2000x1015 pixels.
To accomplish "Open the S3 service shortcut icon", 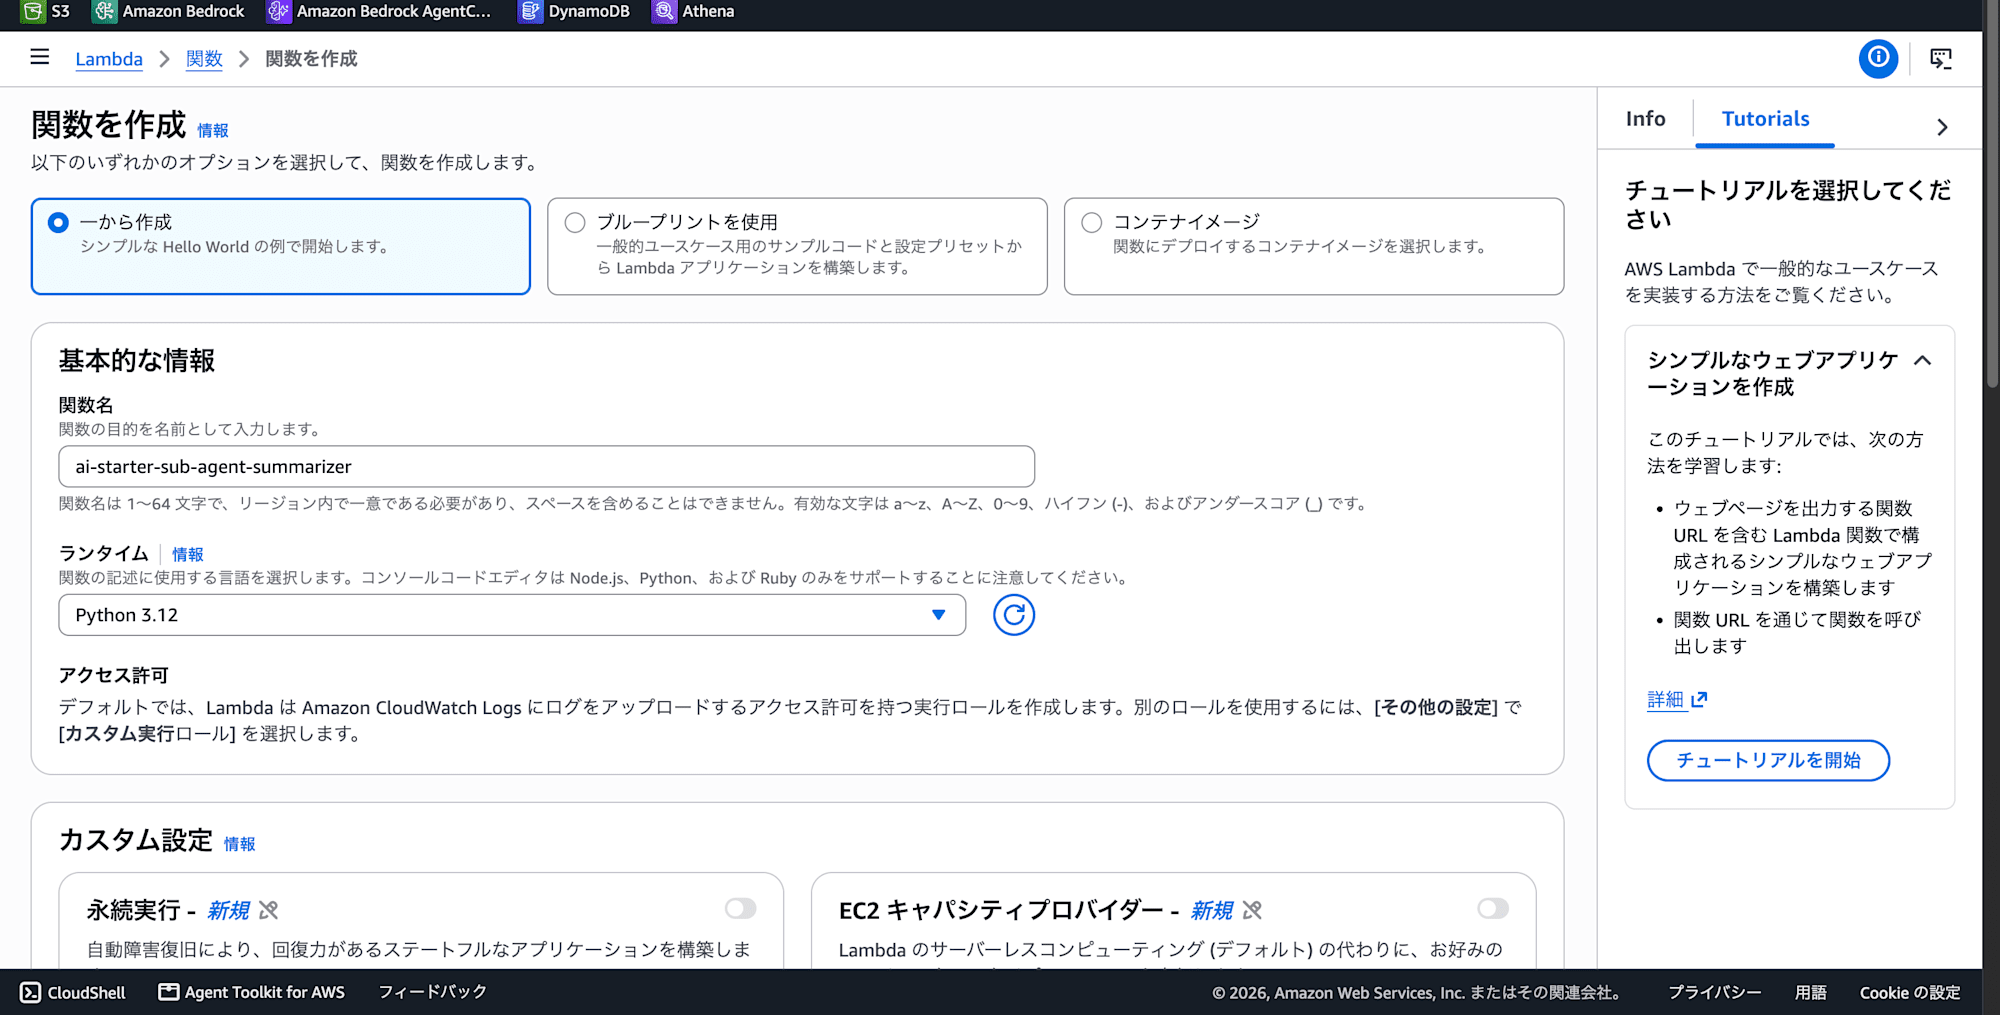I will pos(33,11).
